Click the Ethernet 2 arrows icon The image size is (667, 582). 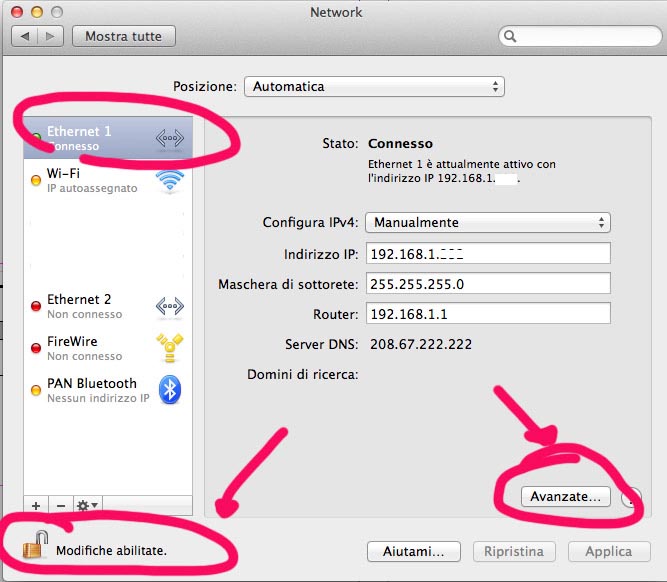pyautogui.click(x=170, y=306)
